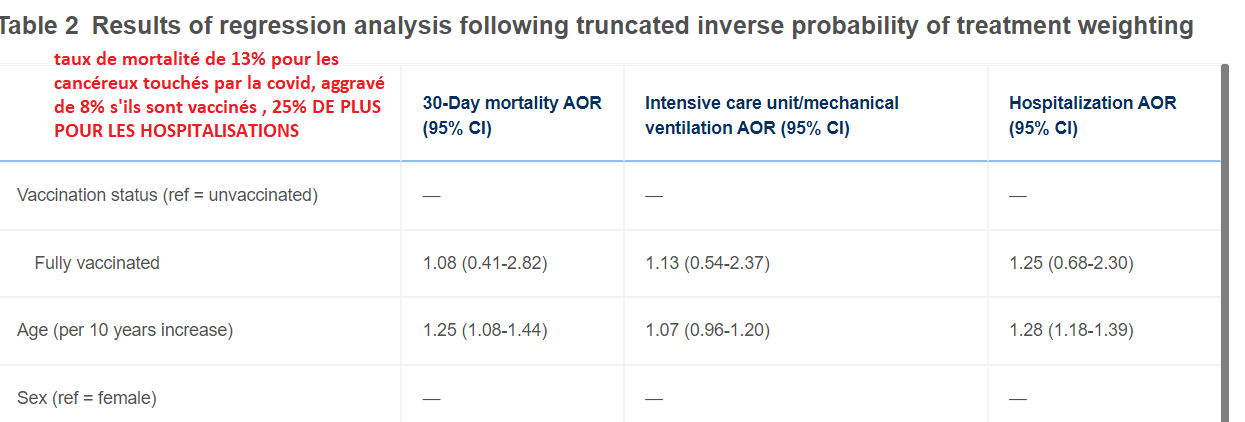Click the value 1.08 (0.41-2.82)
1245x422 pixels.
485,263
